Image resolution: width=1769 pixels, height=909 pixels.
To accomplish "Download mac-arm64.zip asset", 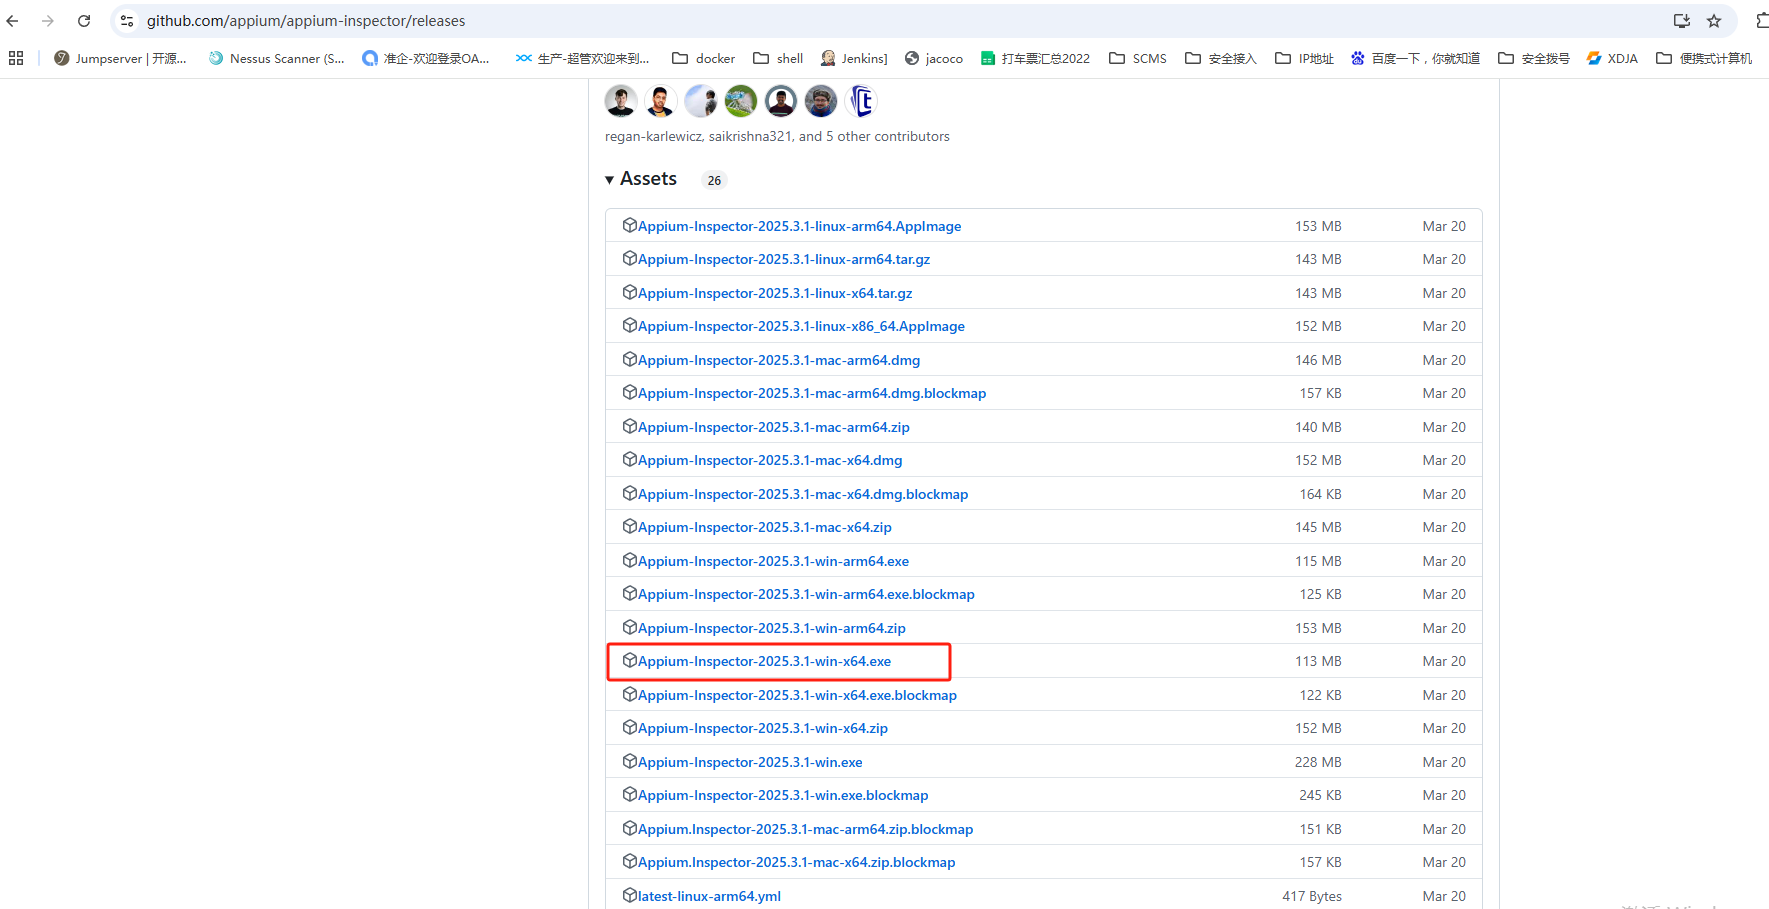I will coord(774,427).
